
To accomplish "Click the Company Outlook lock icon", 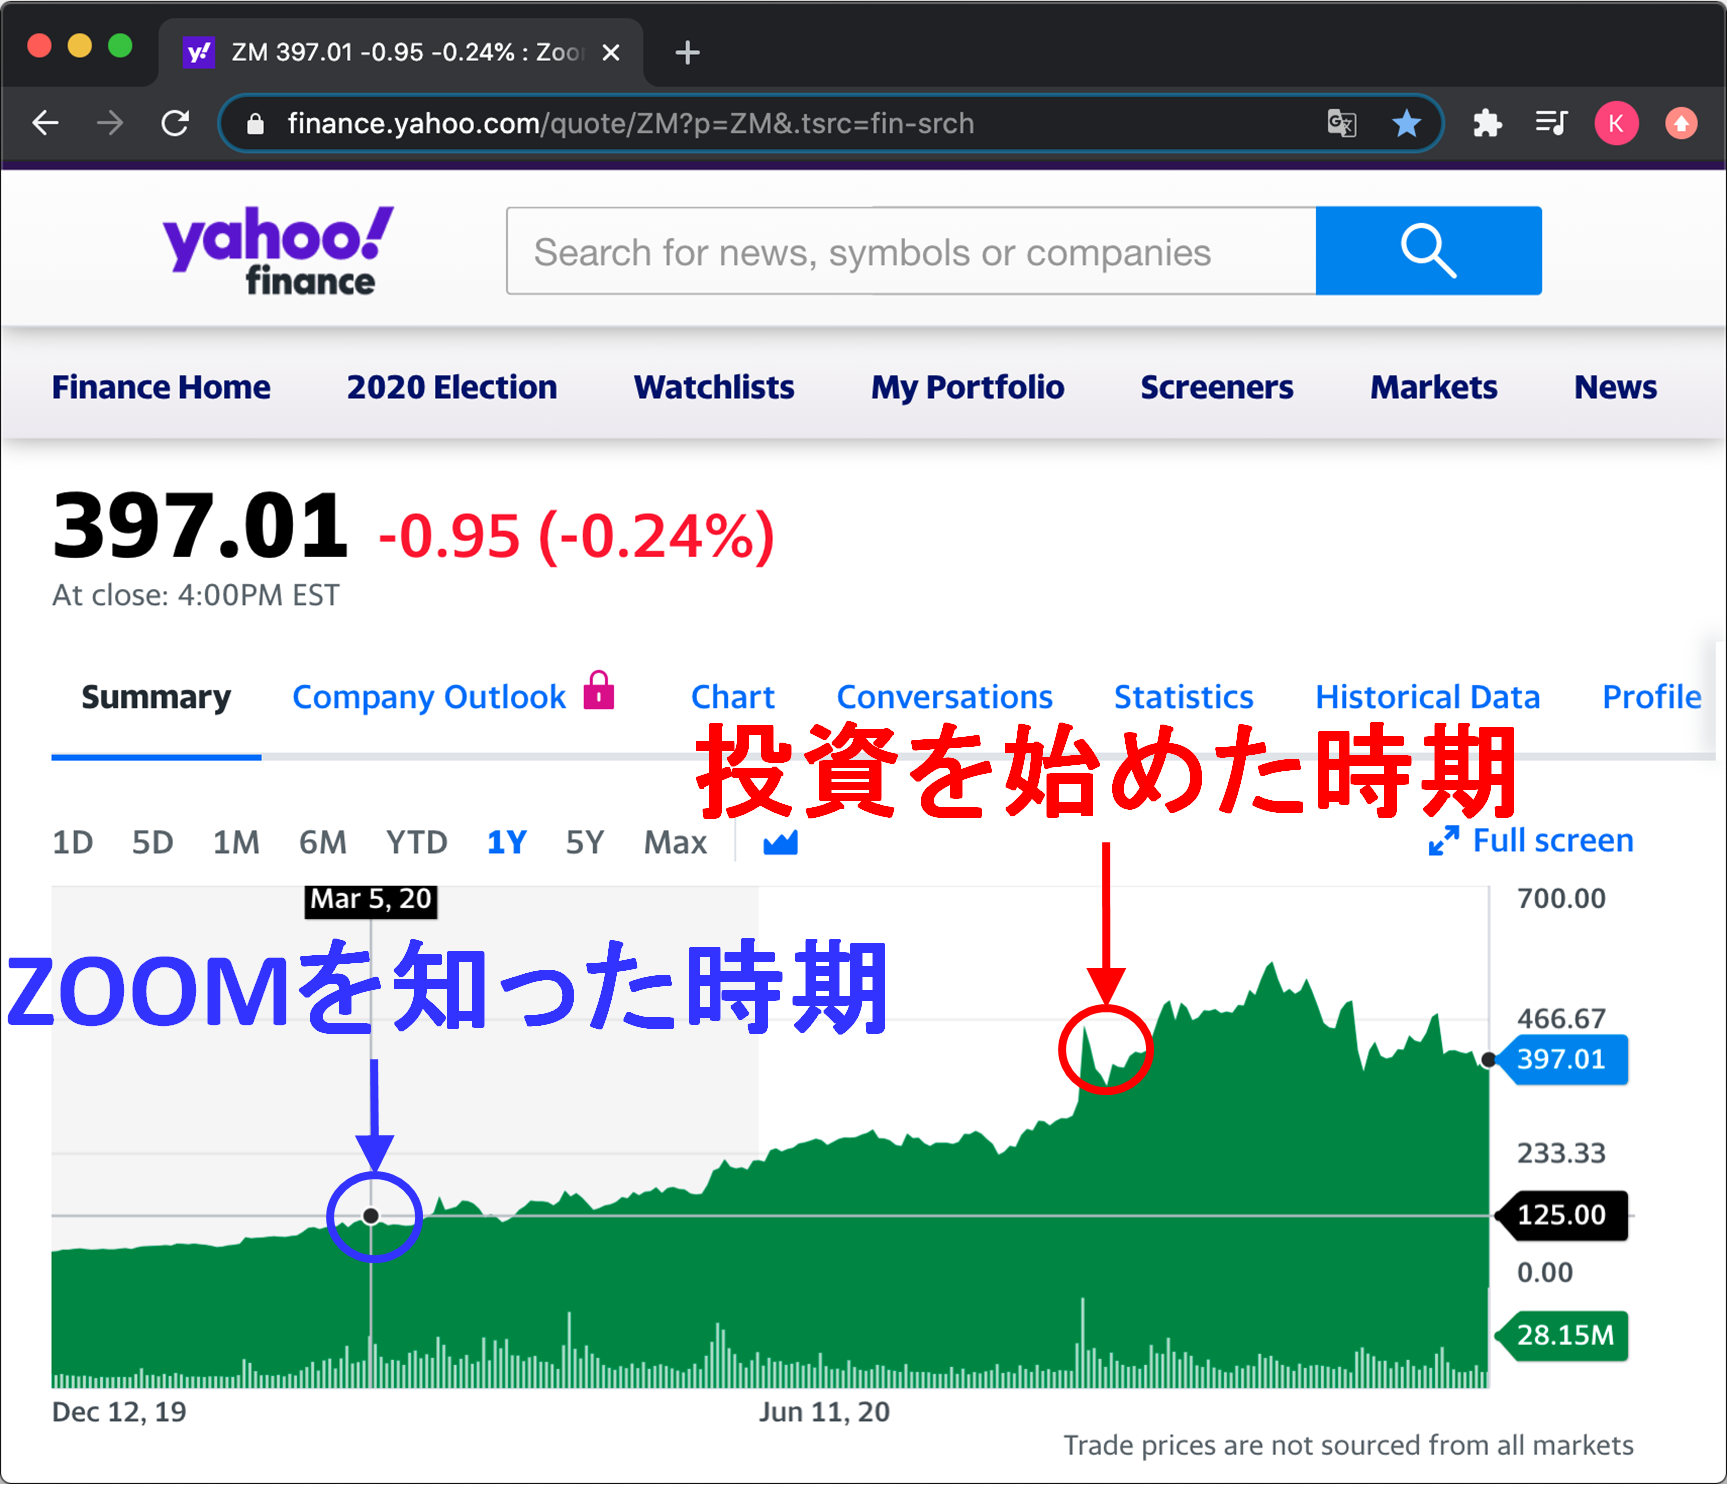I will [599, 690].
